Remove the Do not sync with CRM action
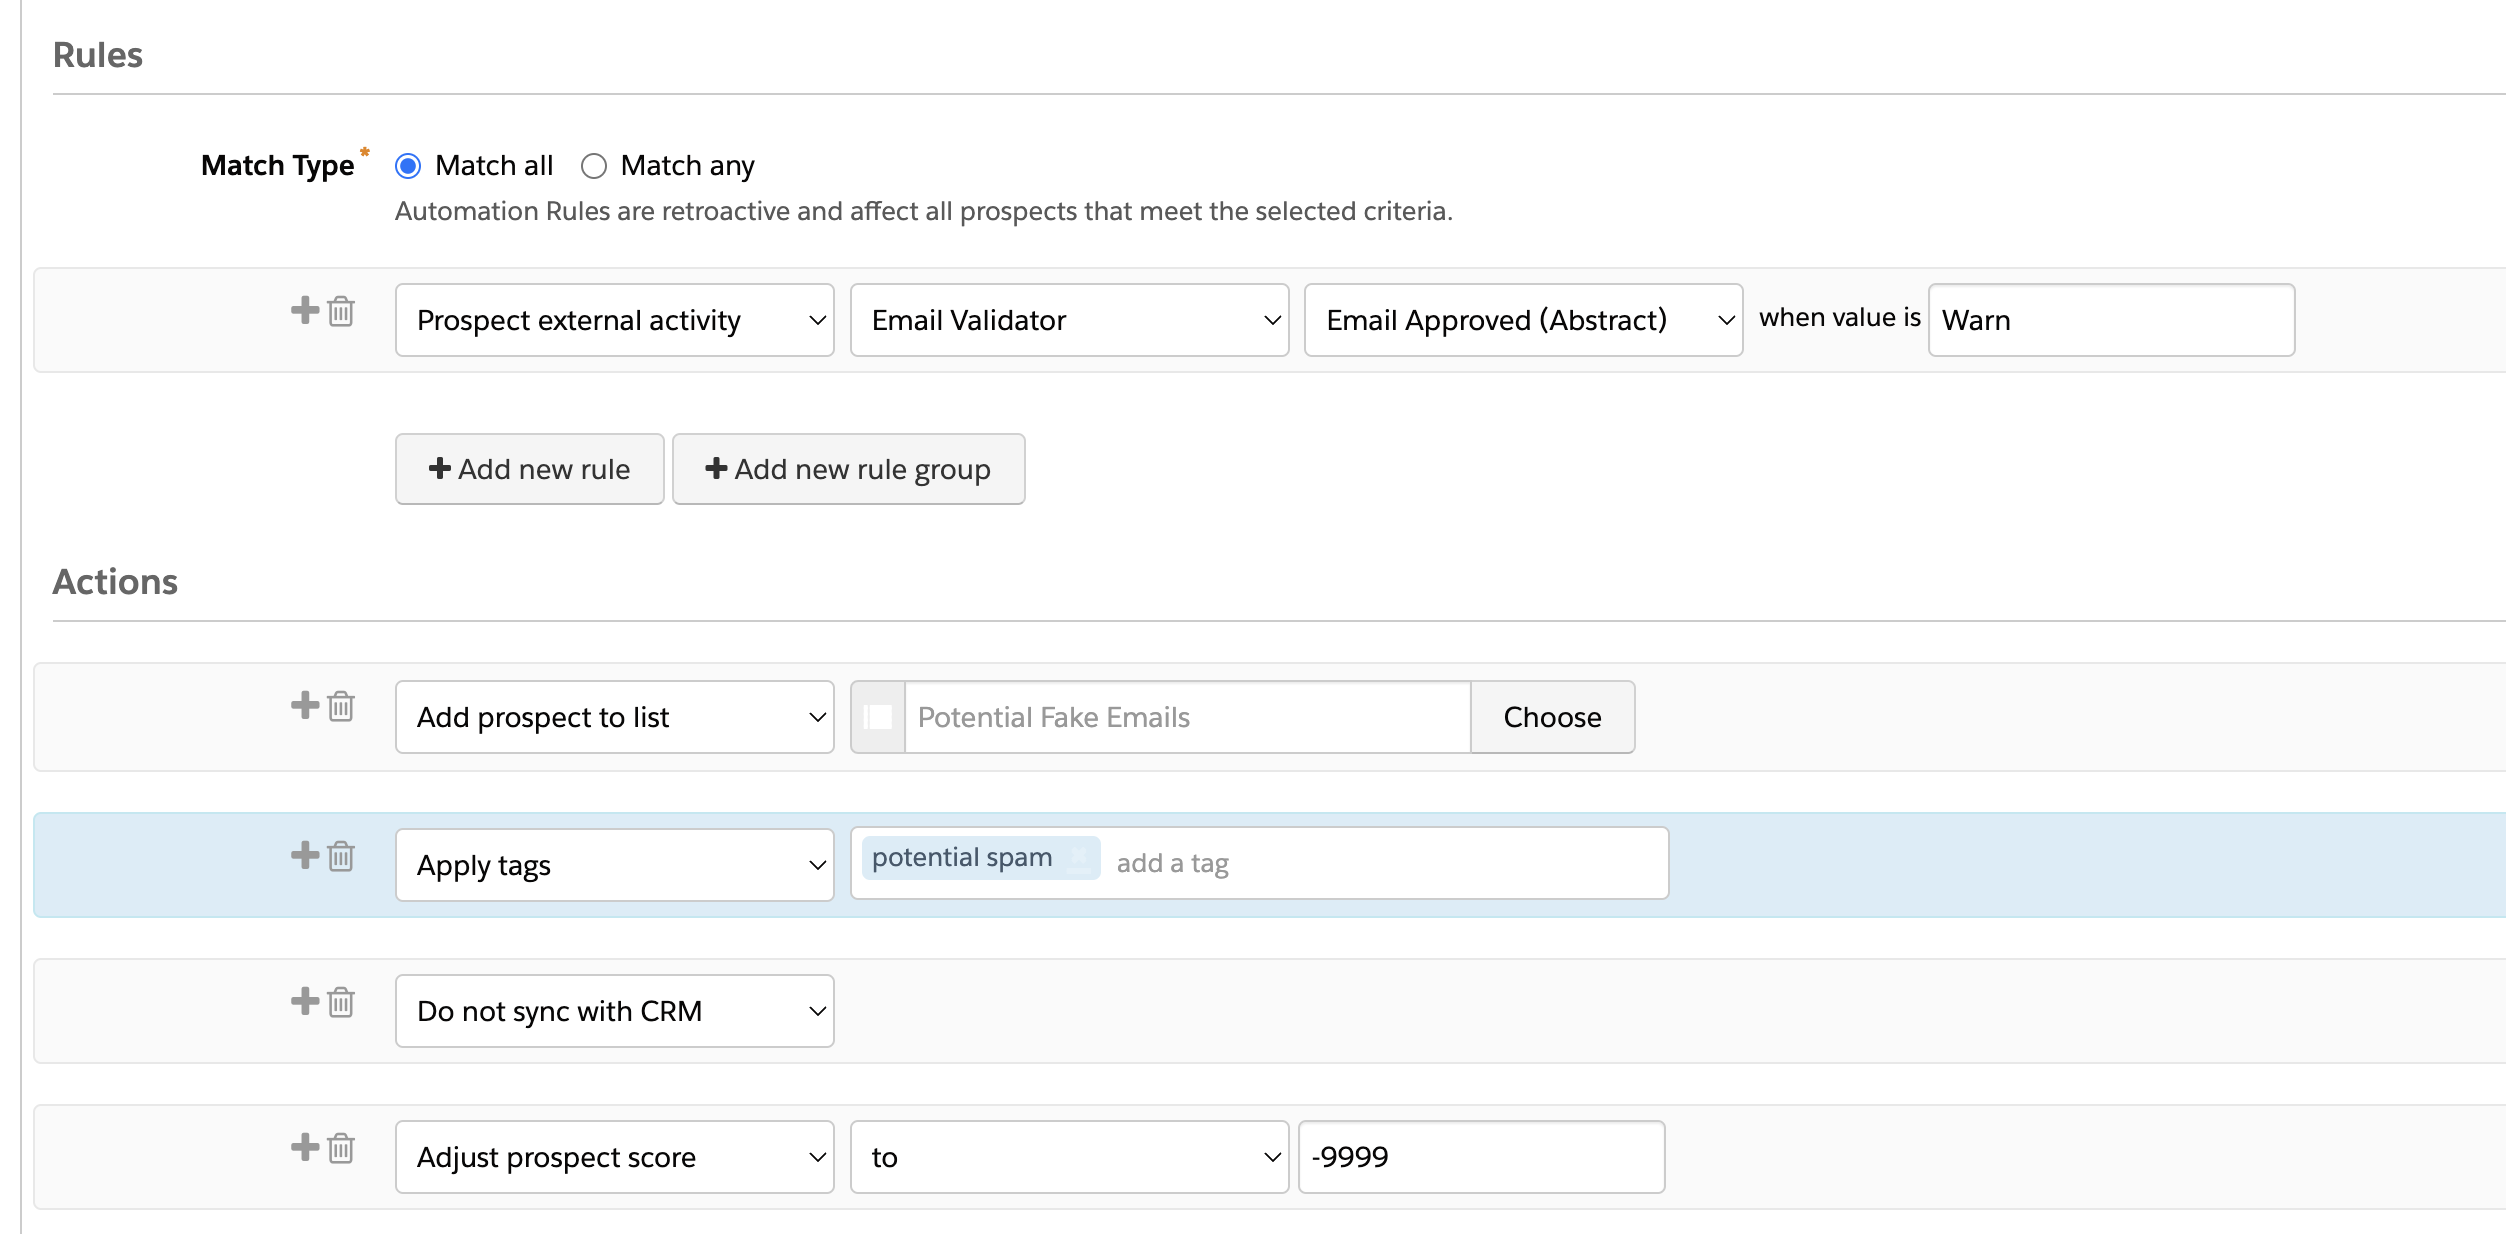Screen dimensions: 2506x1234 coord(341,1002)
